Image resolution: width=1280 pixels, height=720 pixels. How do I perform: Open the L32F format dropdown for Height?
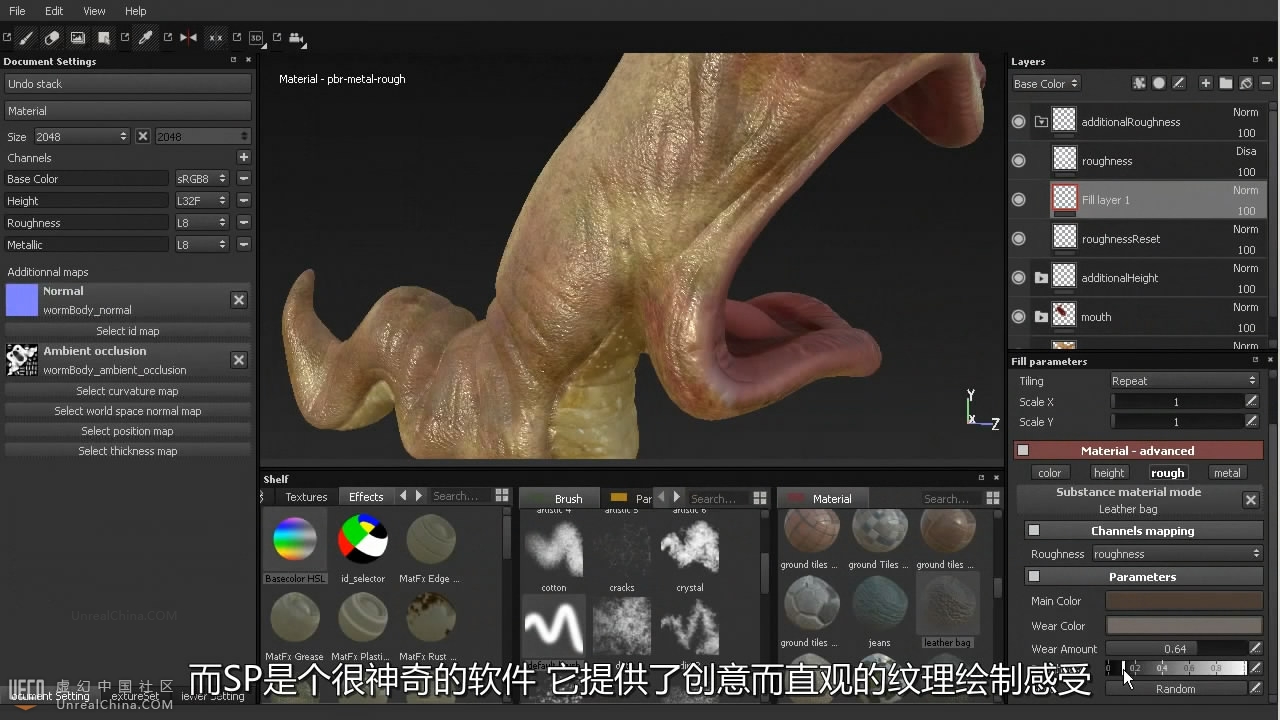coord(202,201)
